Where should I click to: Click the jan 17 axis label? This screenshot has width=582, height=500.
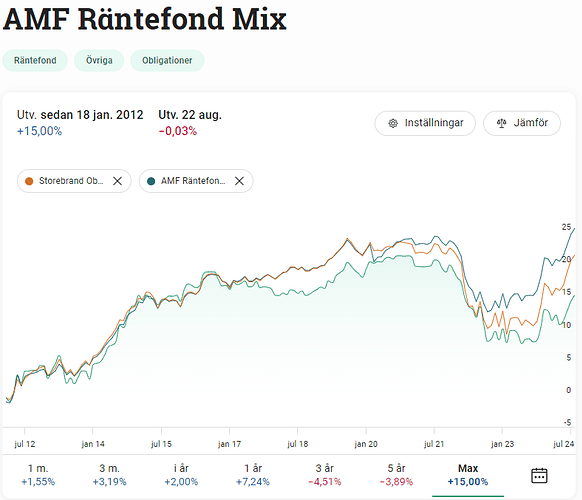click(229, 444)
